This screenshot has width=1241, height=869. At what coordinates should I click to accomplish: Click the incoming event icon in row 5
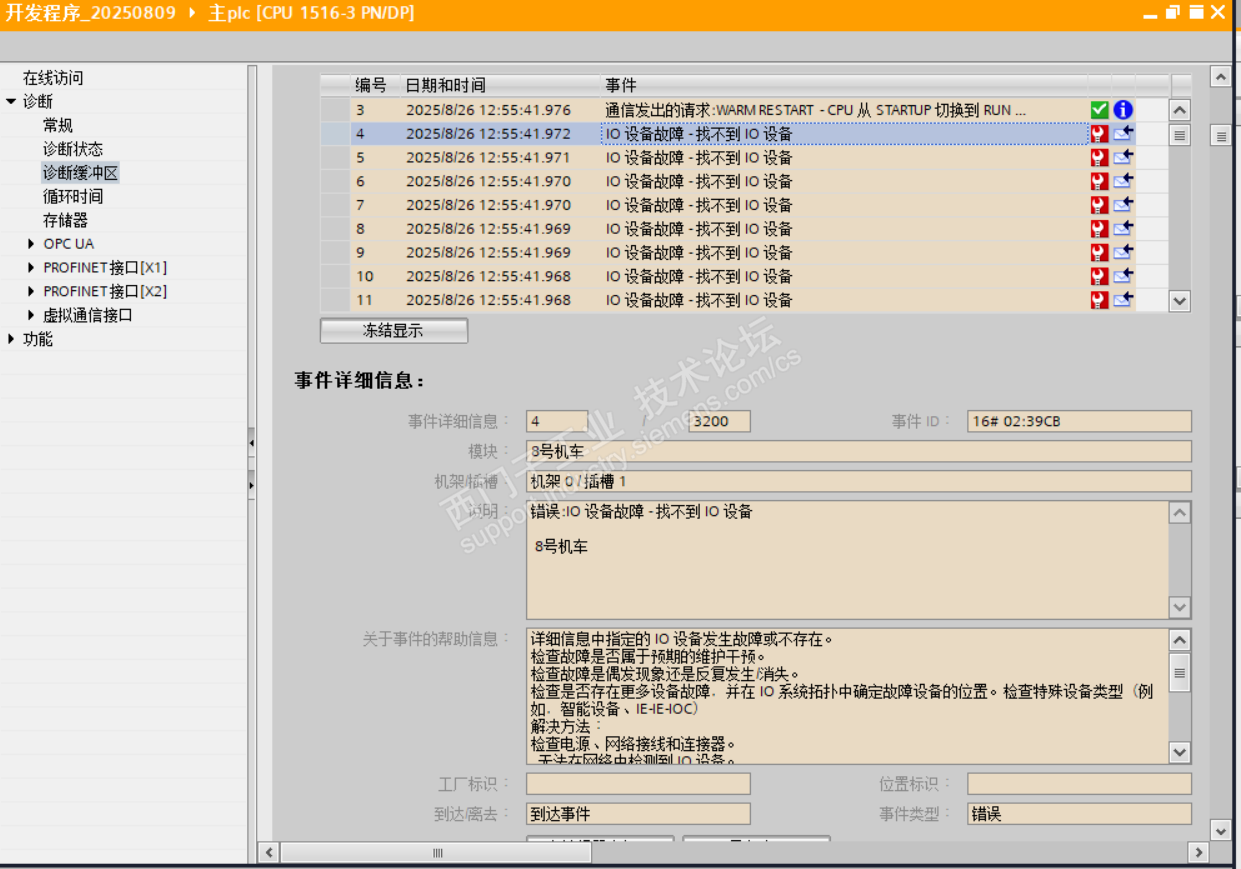(x=1123, y=157)
